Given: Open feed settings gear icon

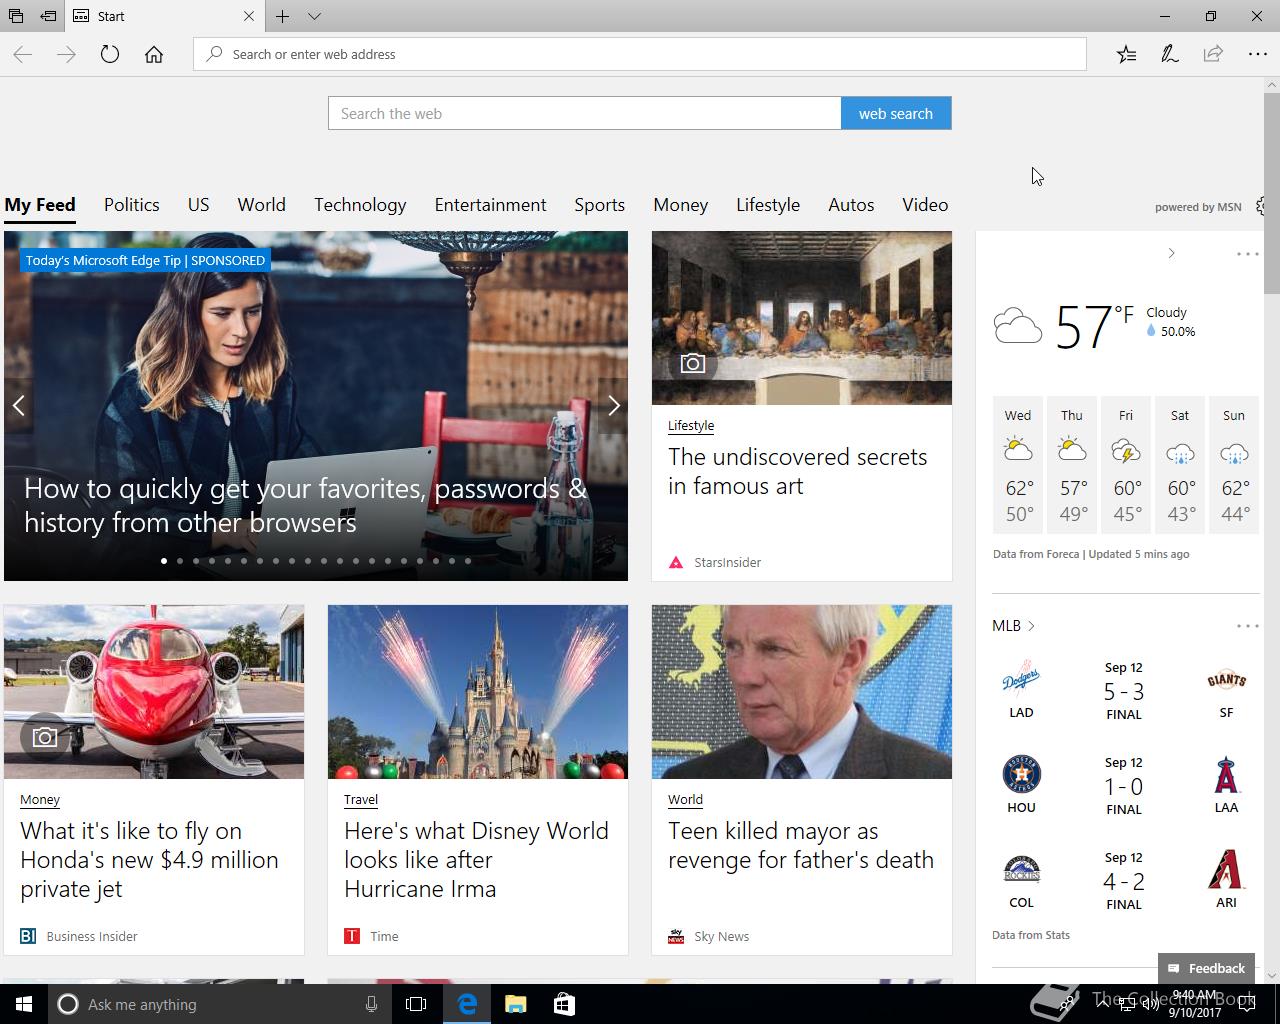Looking at the screenshot, I should (1261, 206).
